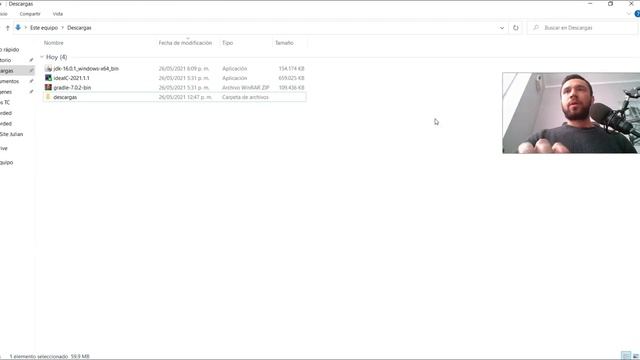Click the blue downloads arrow icon in address bar
The image size is (640, 360).
(18, 27)
